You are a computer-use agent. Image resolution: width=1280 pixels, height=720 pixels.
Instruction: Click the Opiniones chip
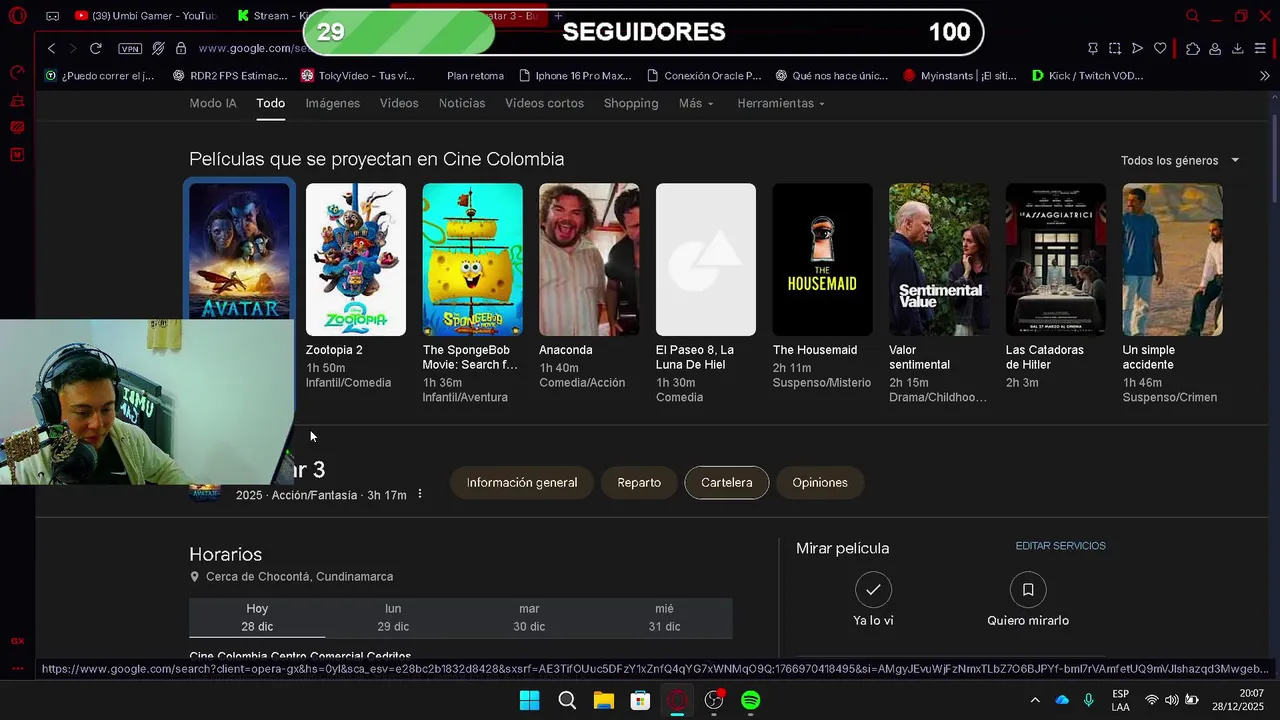(820, 482)
